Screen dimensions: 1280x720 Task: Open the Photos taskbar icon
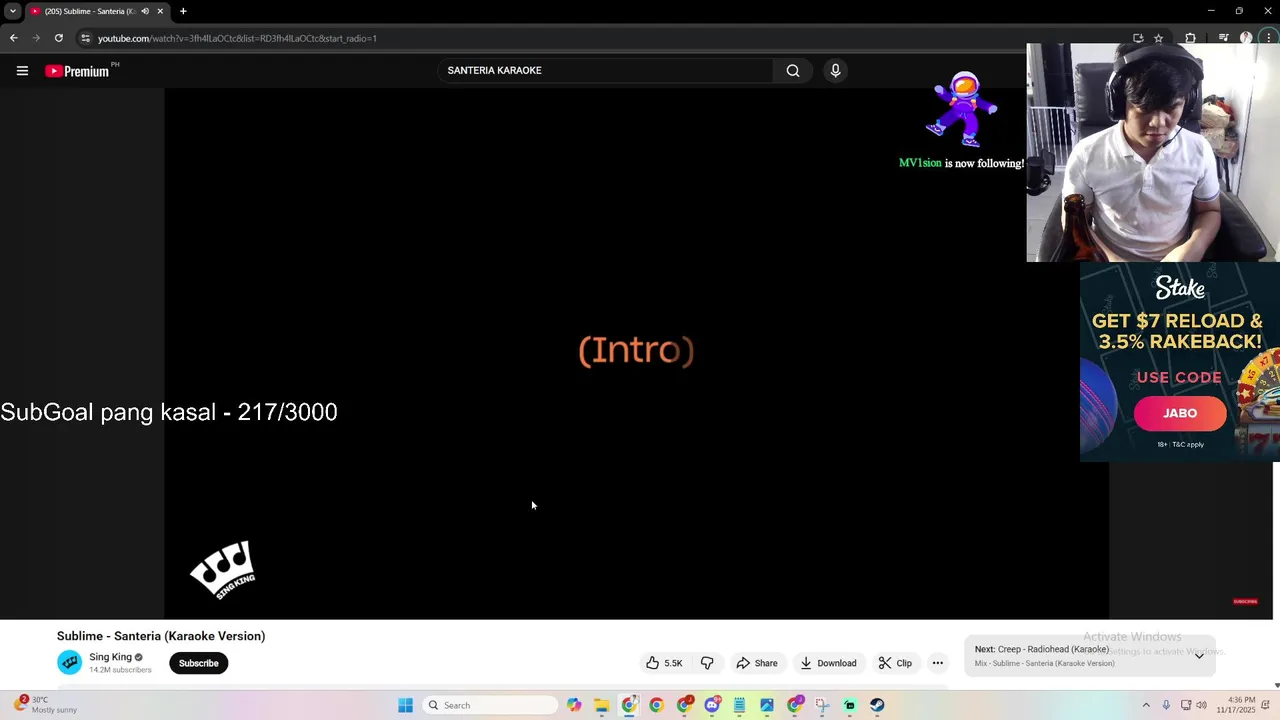pos(767,705)
